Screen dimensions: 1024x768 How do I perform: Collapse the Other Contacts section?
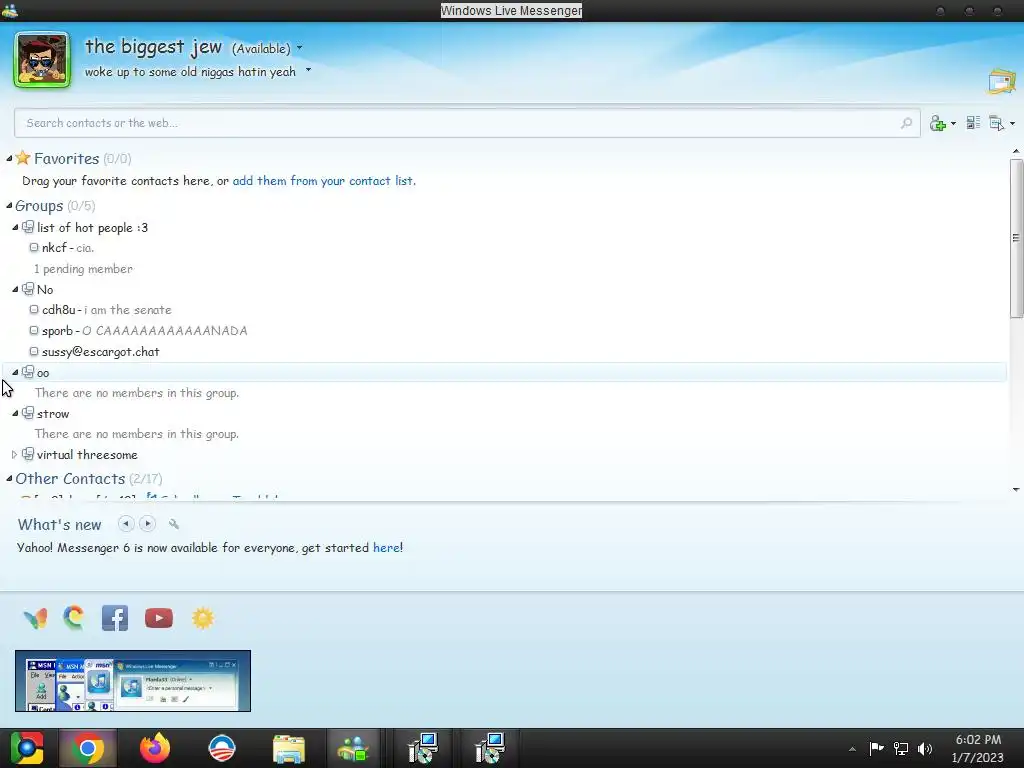point(9,478)
